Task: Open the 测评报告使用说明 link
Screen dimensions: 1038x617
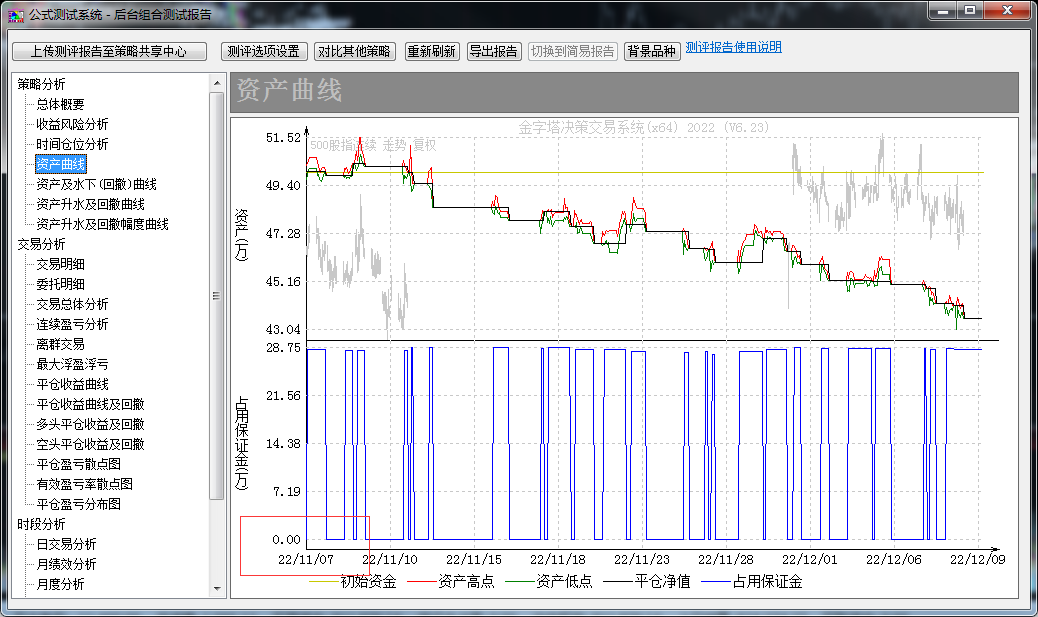Action: click(733, 47)
